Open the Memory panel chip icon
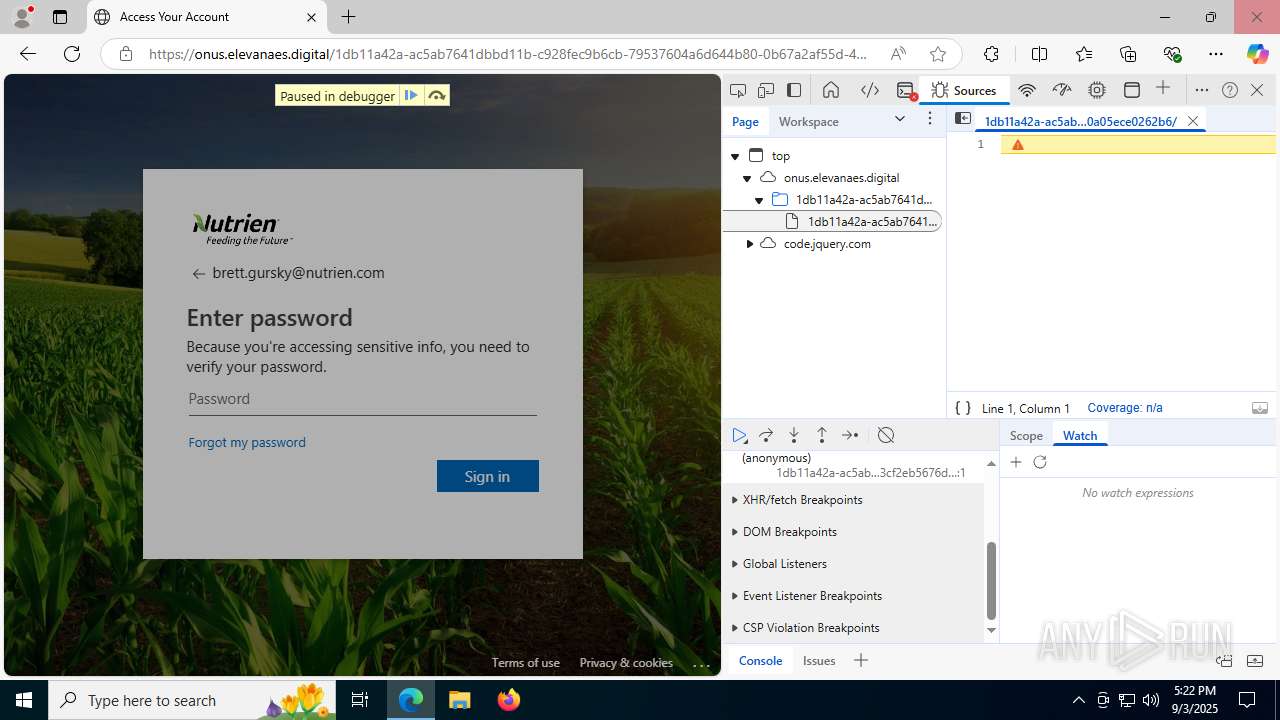The image size is (1280, 720). [1097, 90]
